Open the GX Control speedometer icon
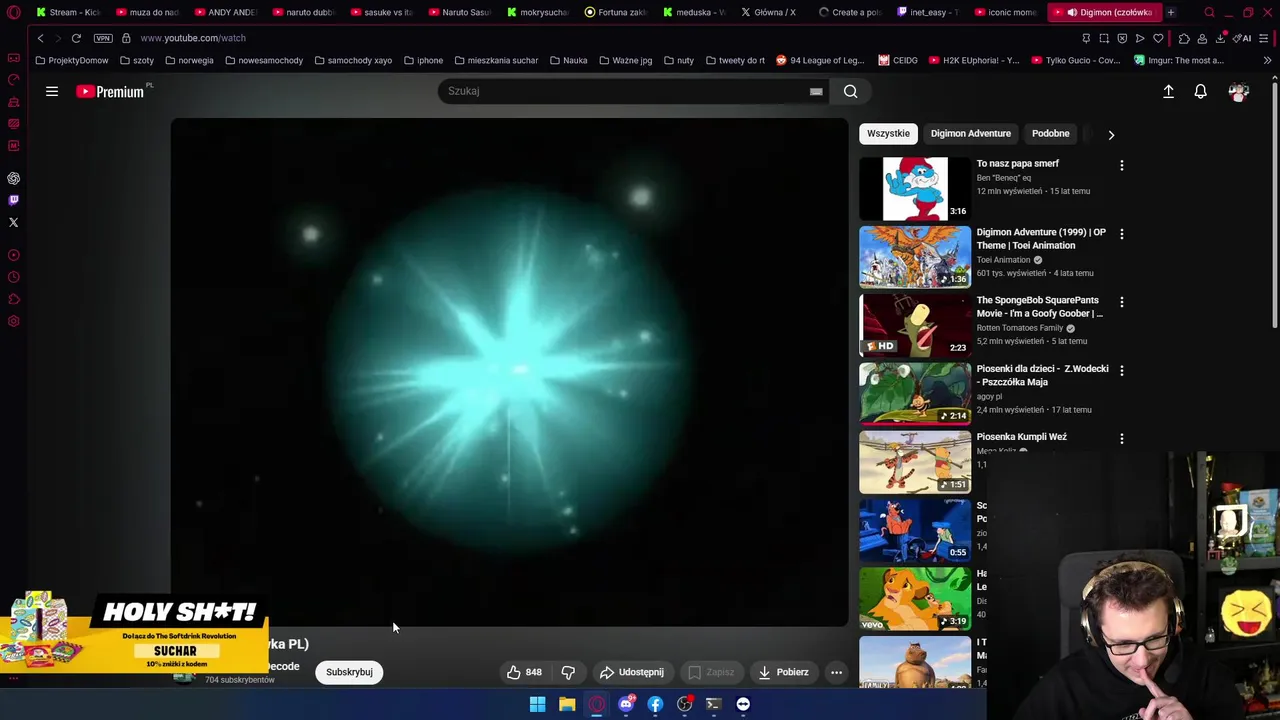 click(14, 79)
